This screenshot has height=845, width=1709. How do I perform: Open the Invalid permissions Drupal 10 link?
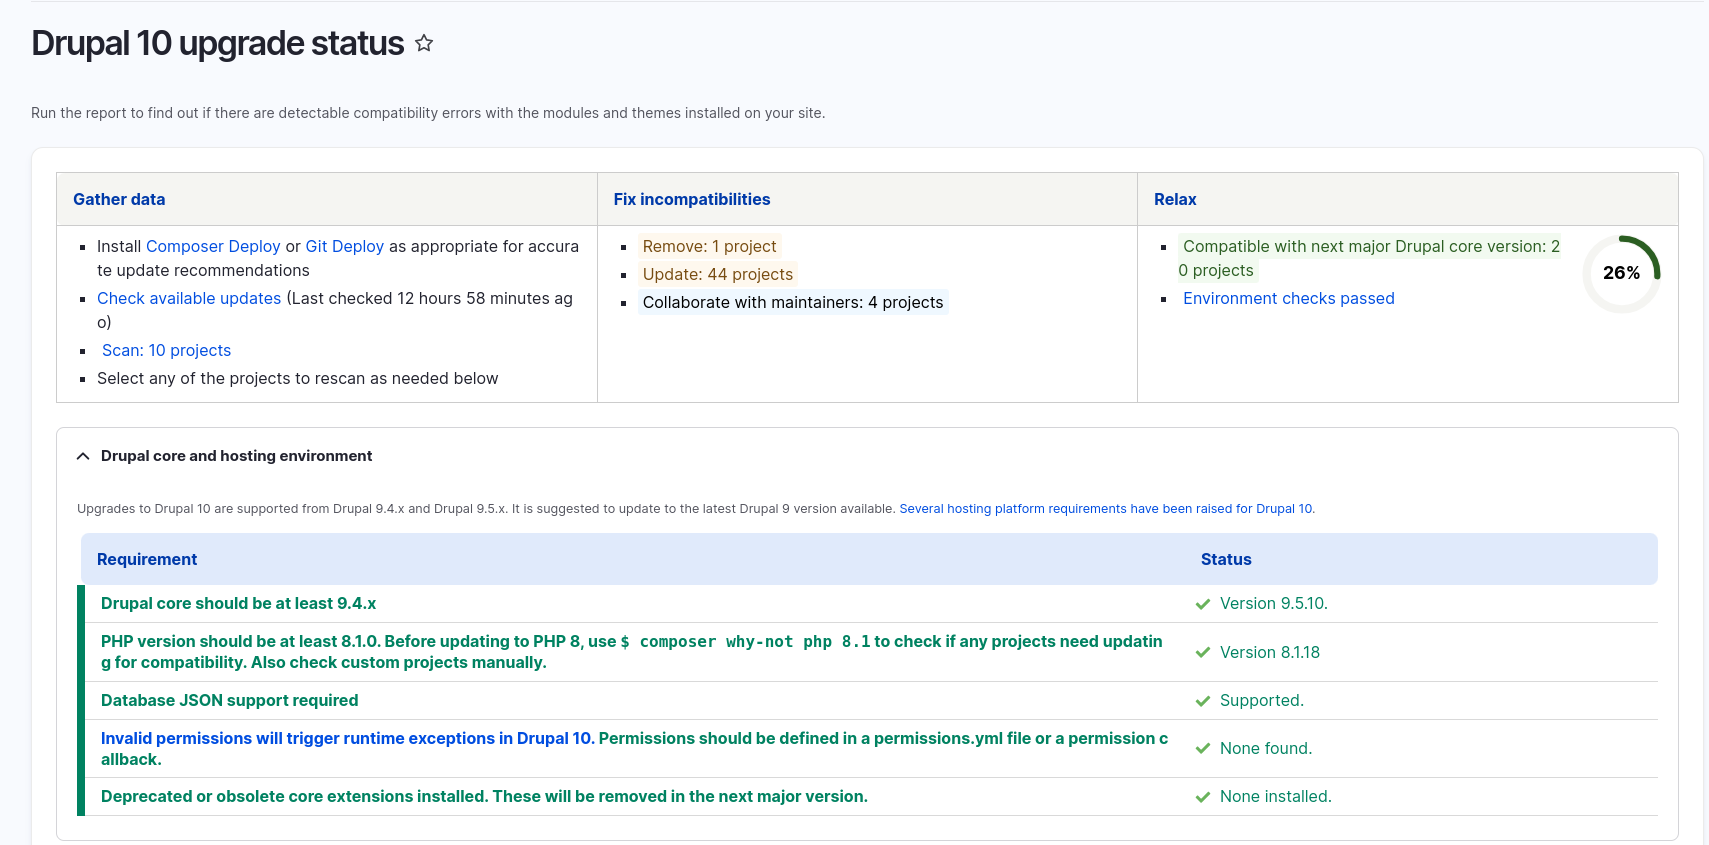[x=348, y=738]
